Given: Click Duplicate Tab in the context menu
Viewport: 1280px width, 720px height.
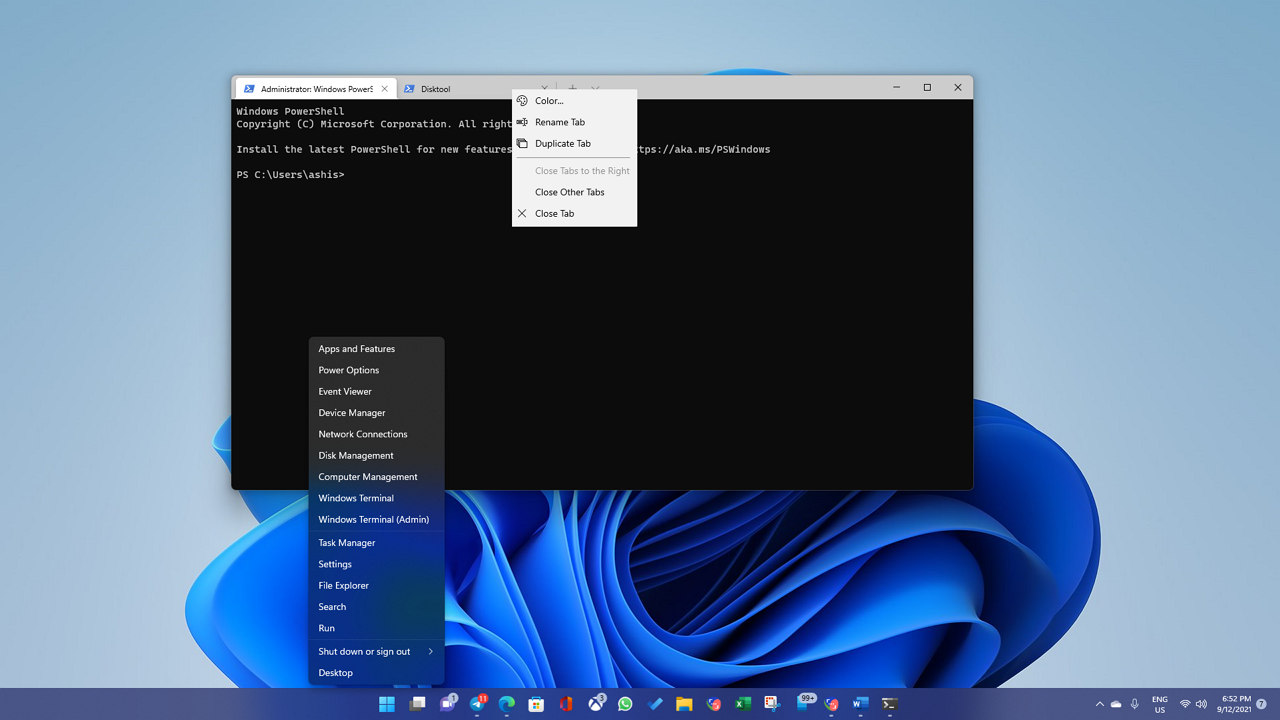Looking at the screenshot, I should [x=562, y=144].
